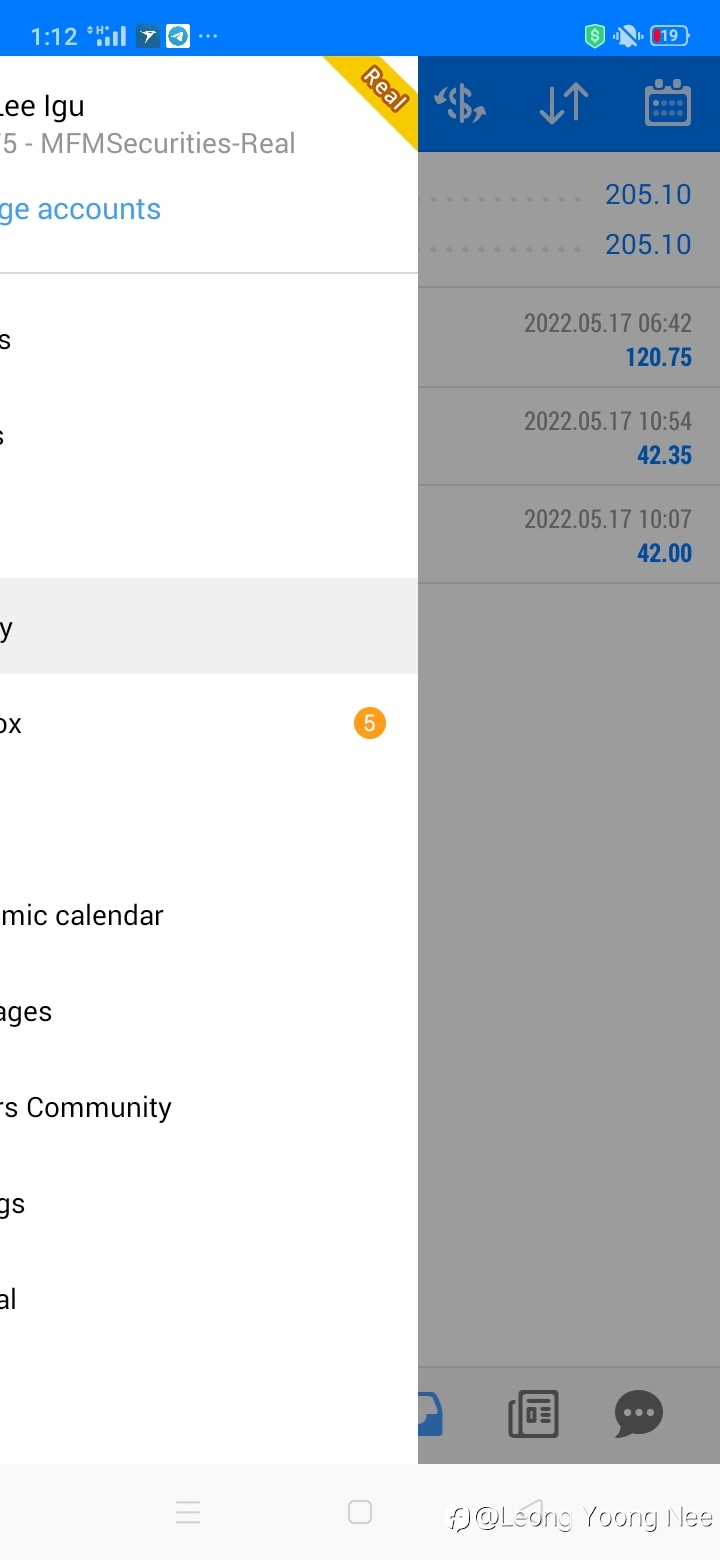Open the Manage accounts link
Viewport: 720px width, 1560px height.
(x=80, y=209)
